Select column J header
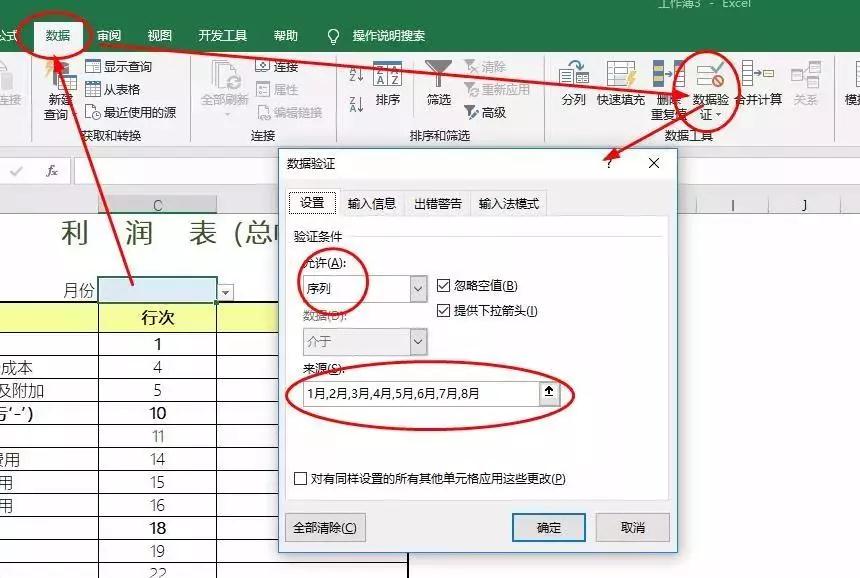This screenshot has height=578, width=860. coord(805,205)
